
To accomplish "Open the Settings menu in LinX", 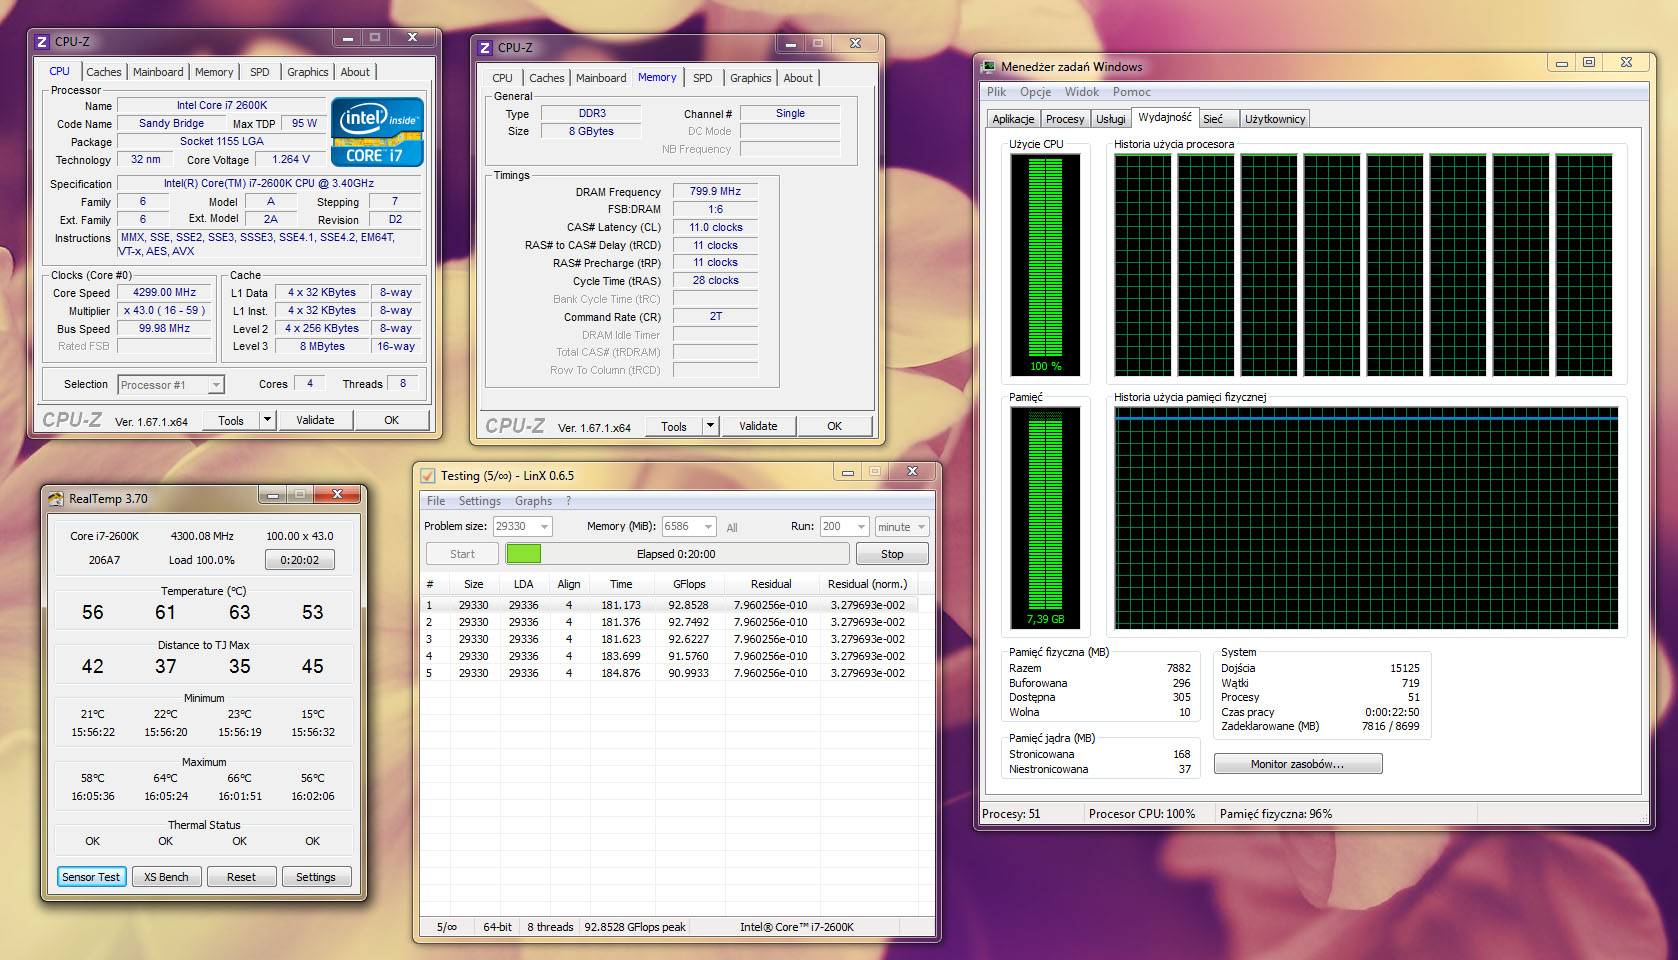I will point(479,501).
